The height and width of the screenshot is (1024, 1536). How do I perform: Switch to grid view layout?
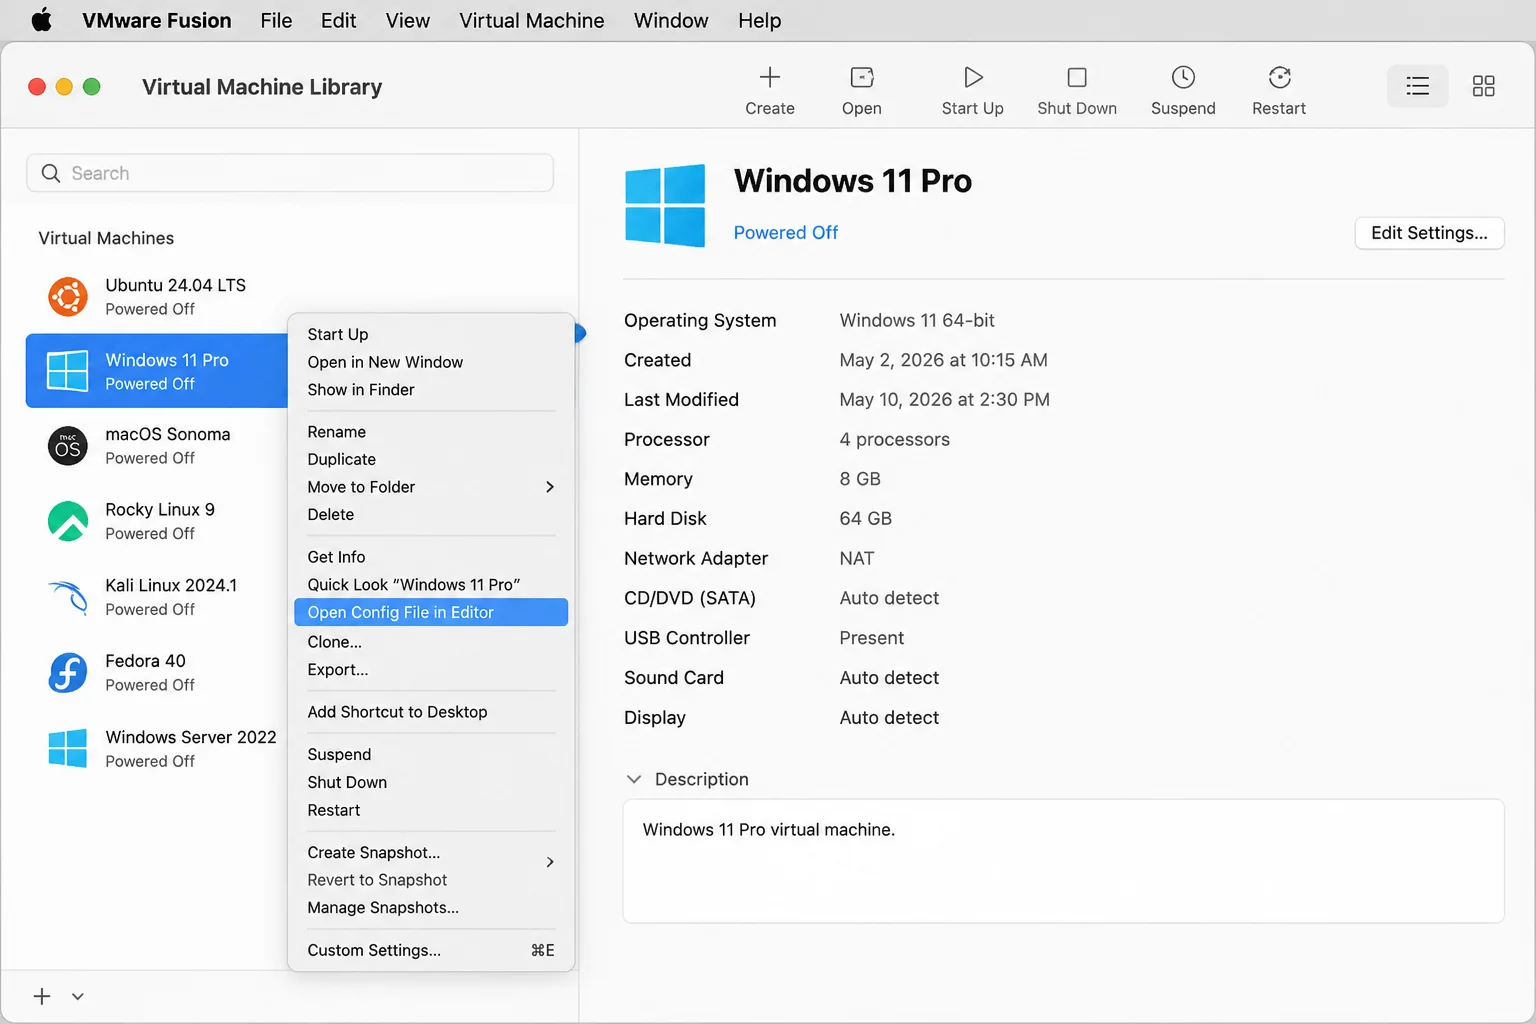coord(1483,86)
